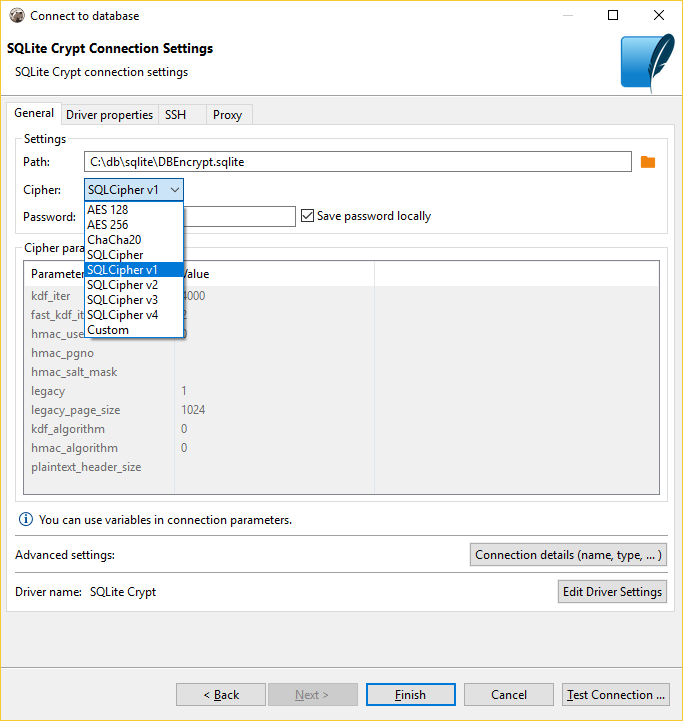Click legacy parameter name

click(x=48, y=391)
